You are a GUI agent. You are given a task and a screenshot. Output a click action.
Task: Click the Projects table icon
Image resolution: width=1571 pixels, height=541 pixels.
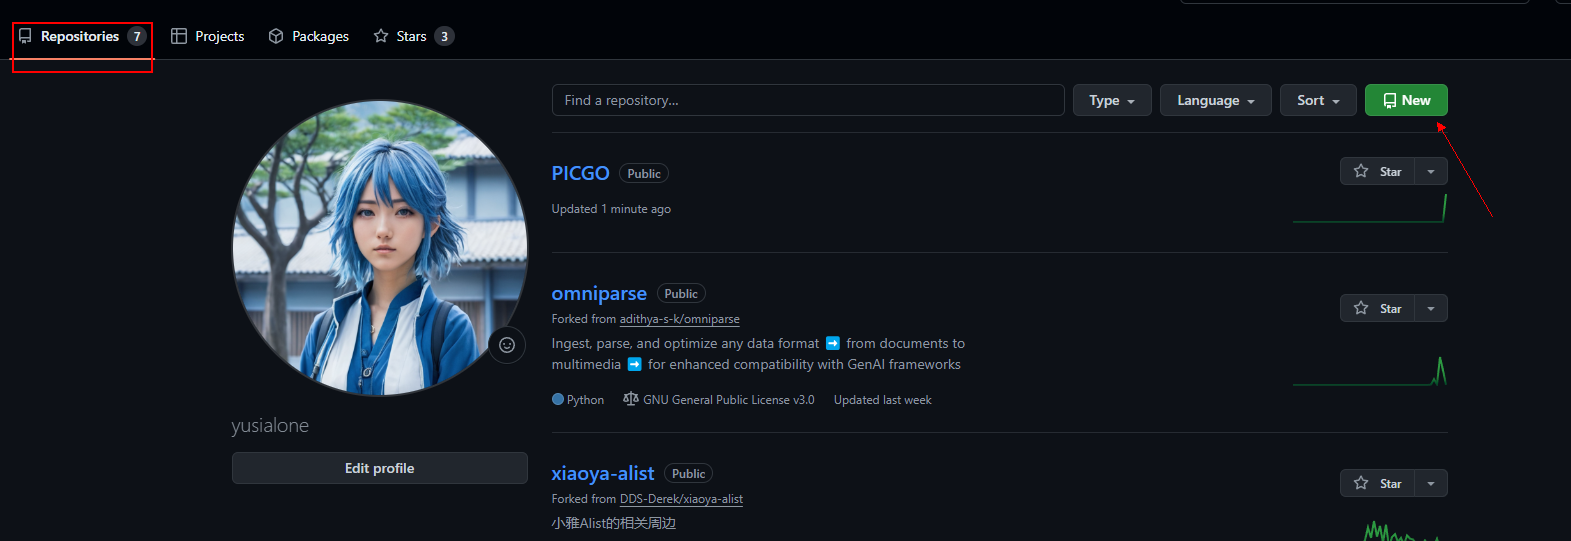click(179, 36)
